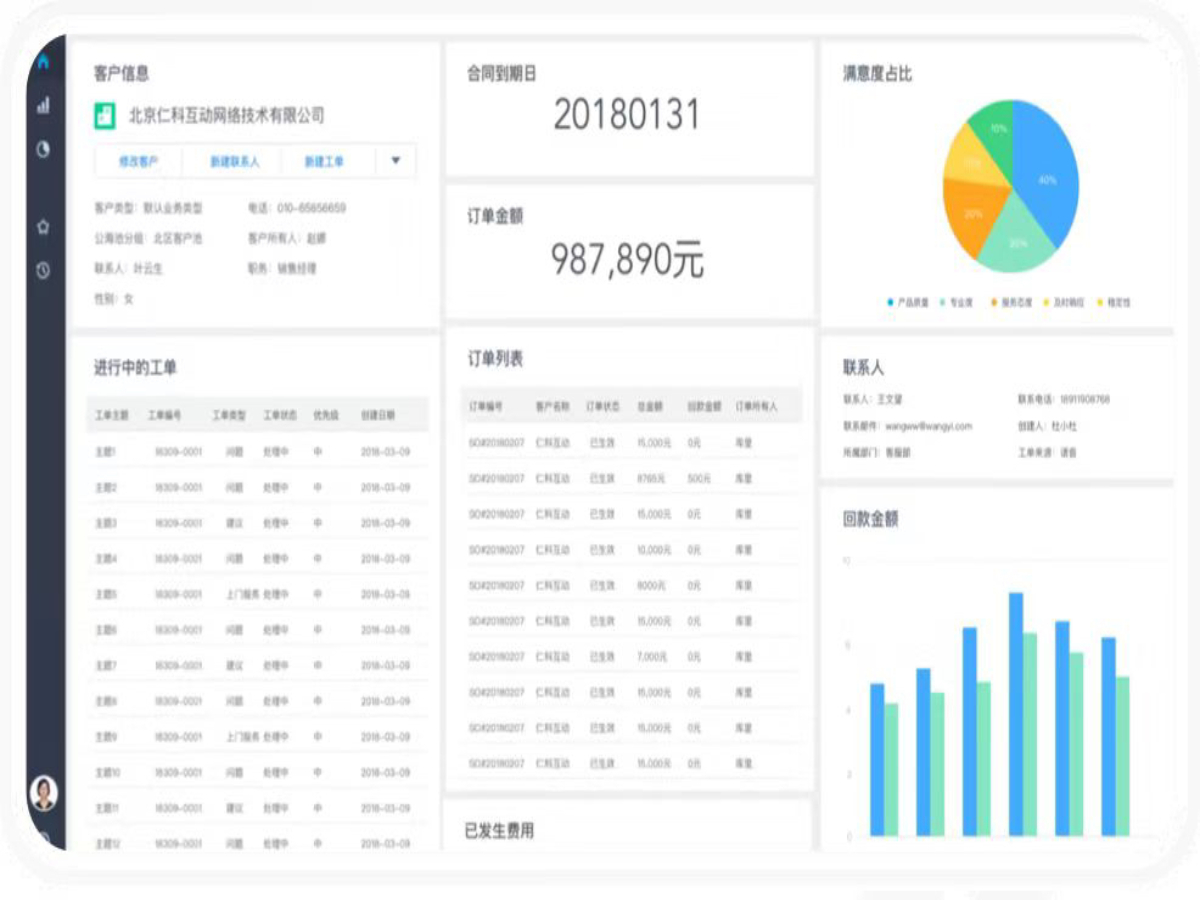Image resolution: width=1200 pixels, height=900 pixels.
Task: Click the 修改客户 button
Action: pyautogui.click(x=140, y=161)
